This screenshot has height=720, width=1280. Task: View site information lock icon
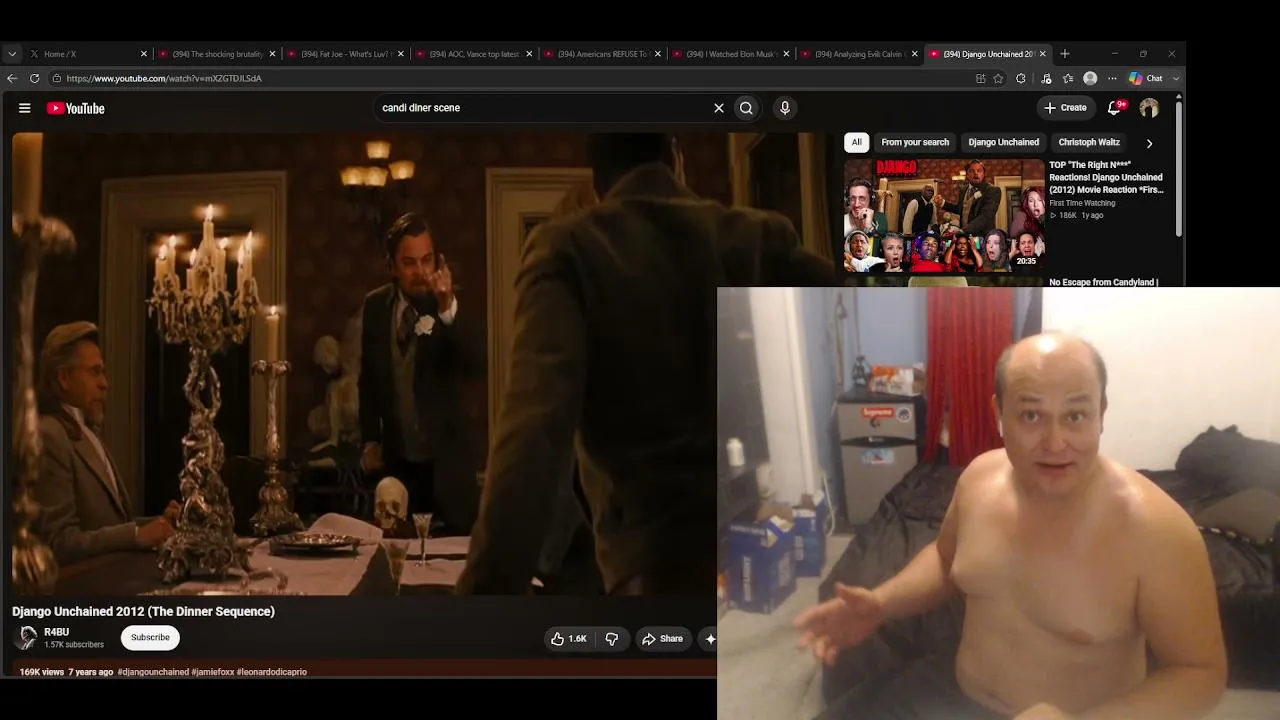coord(57,78)
